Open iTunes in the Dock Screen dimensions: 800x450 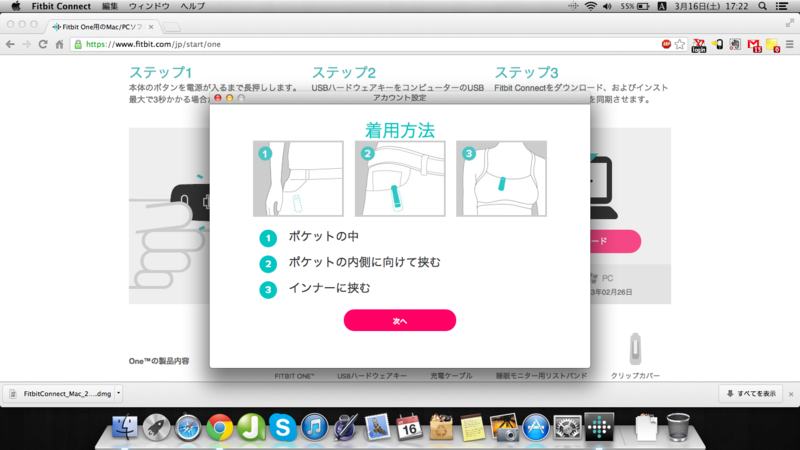coord(314,427)
